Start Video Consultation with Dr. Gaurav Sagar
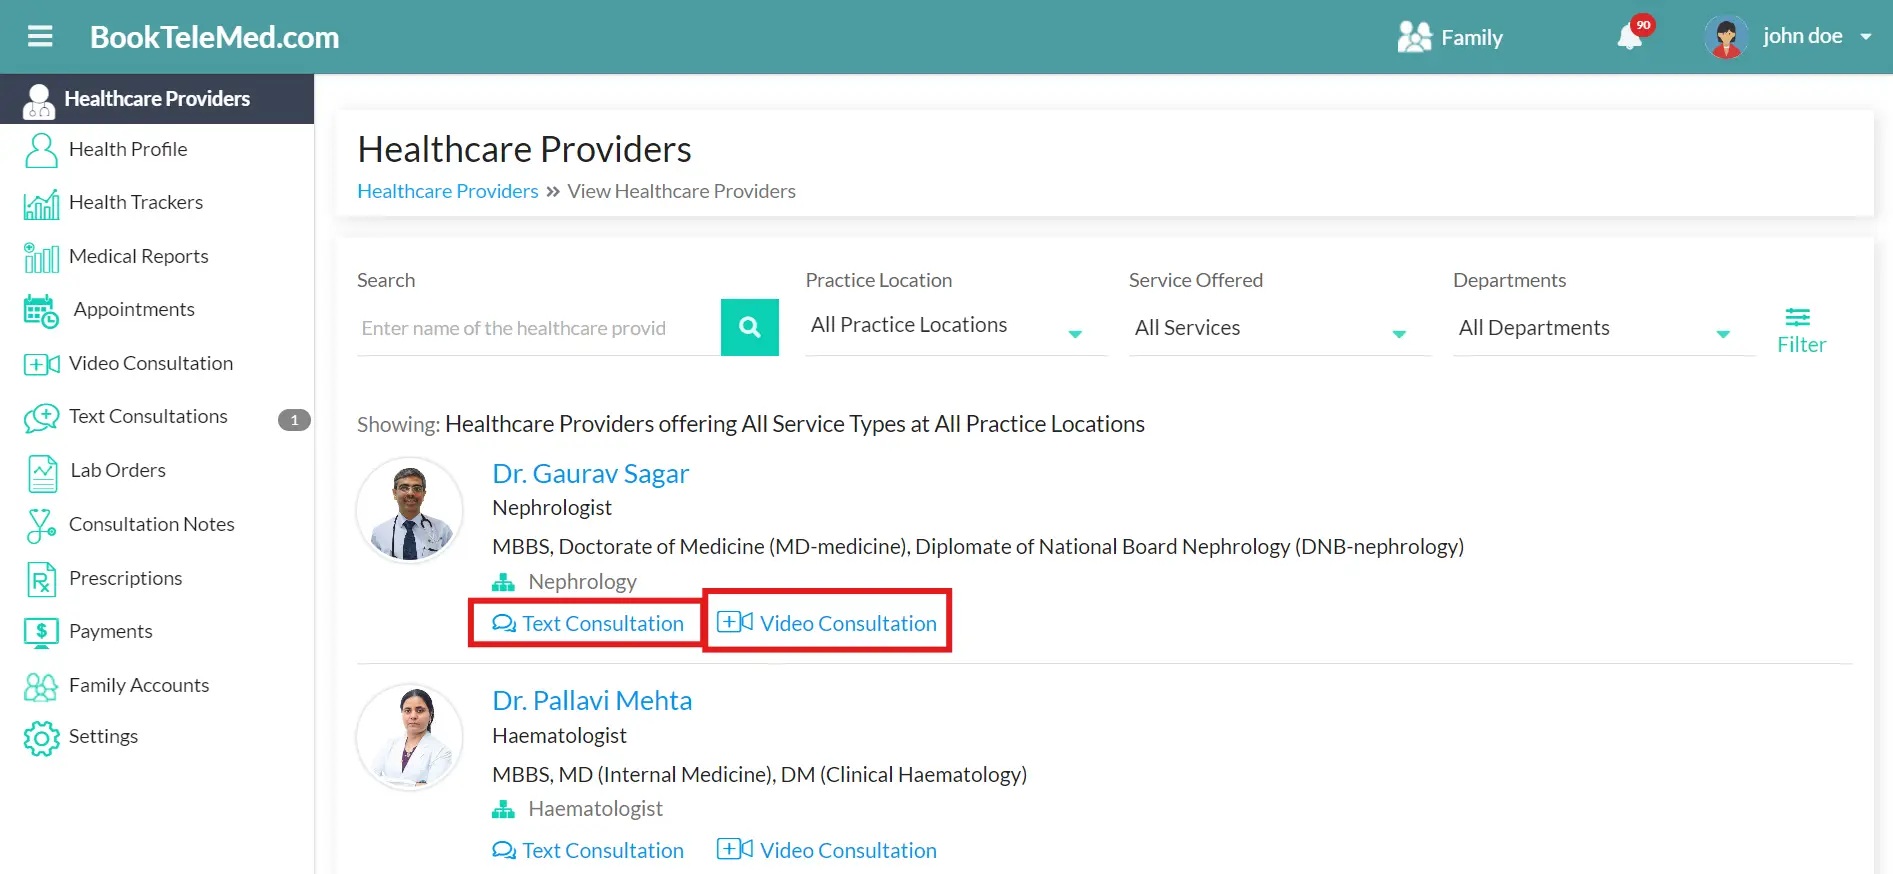 (x=828, y=623)
